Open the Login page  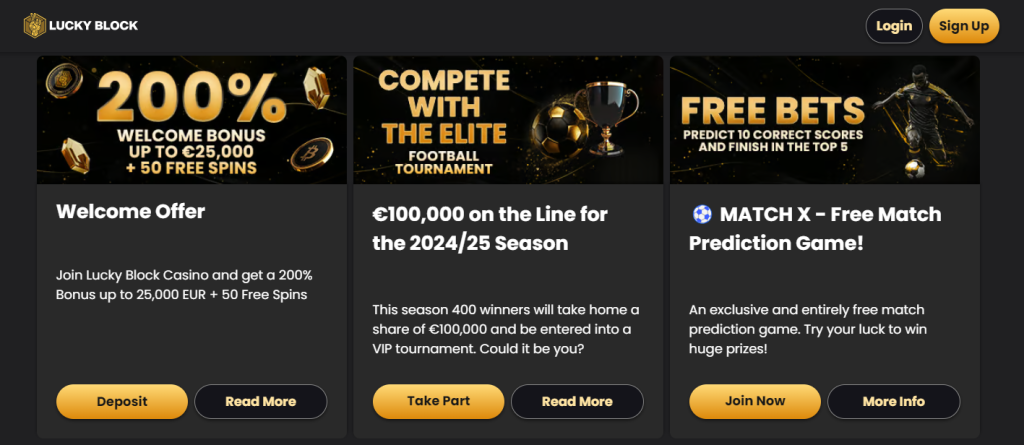(893, 26)
